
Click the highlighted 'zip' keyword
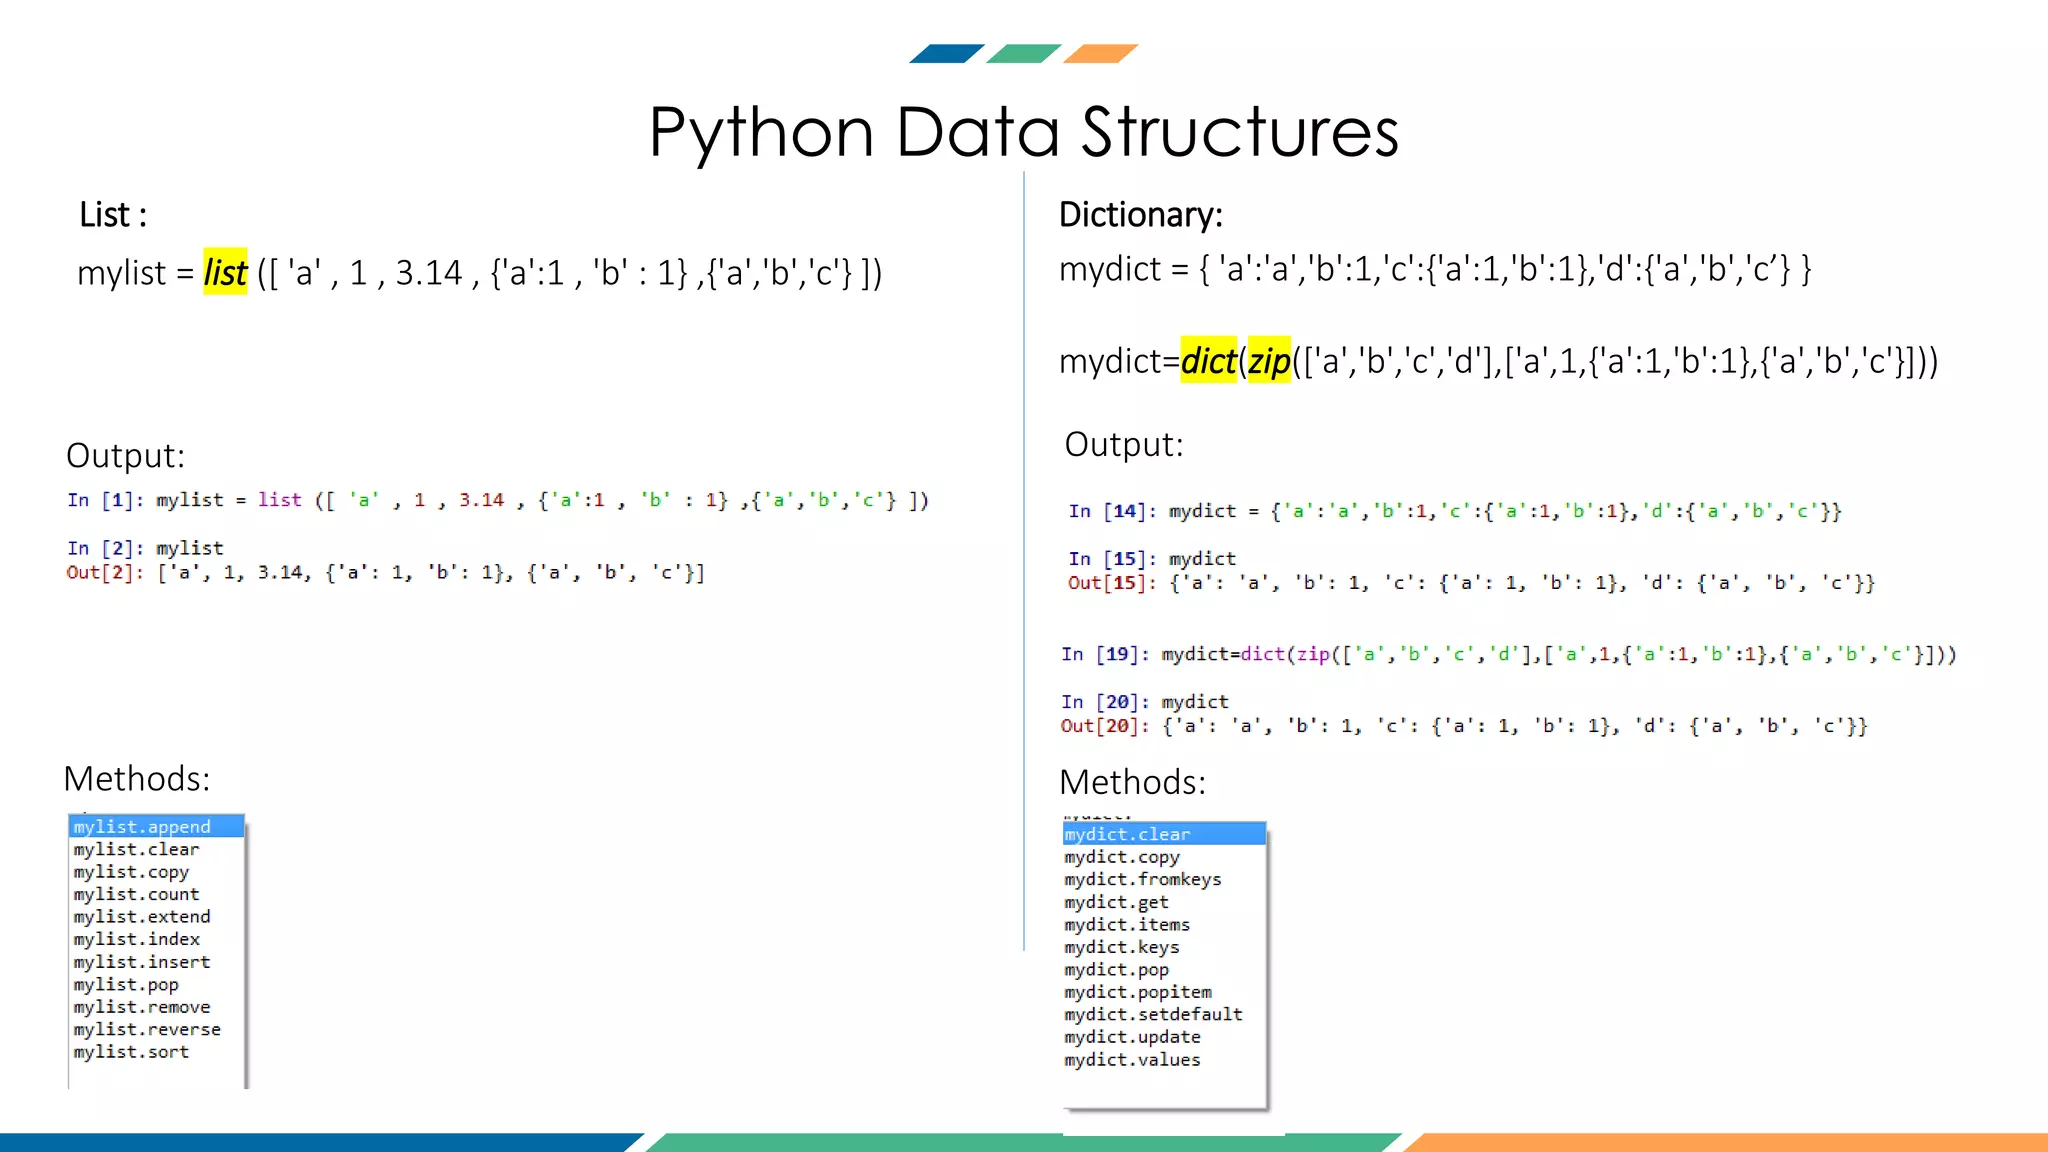(1269, 361)
